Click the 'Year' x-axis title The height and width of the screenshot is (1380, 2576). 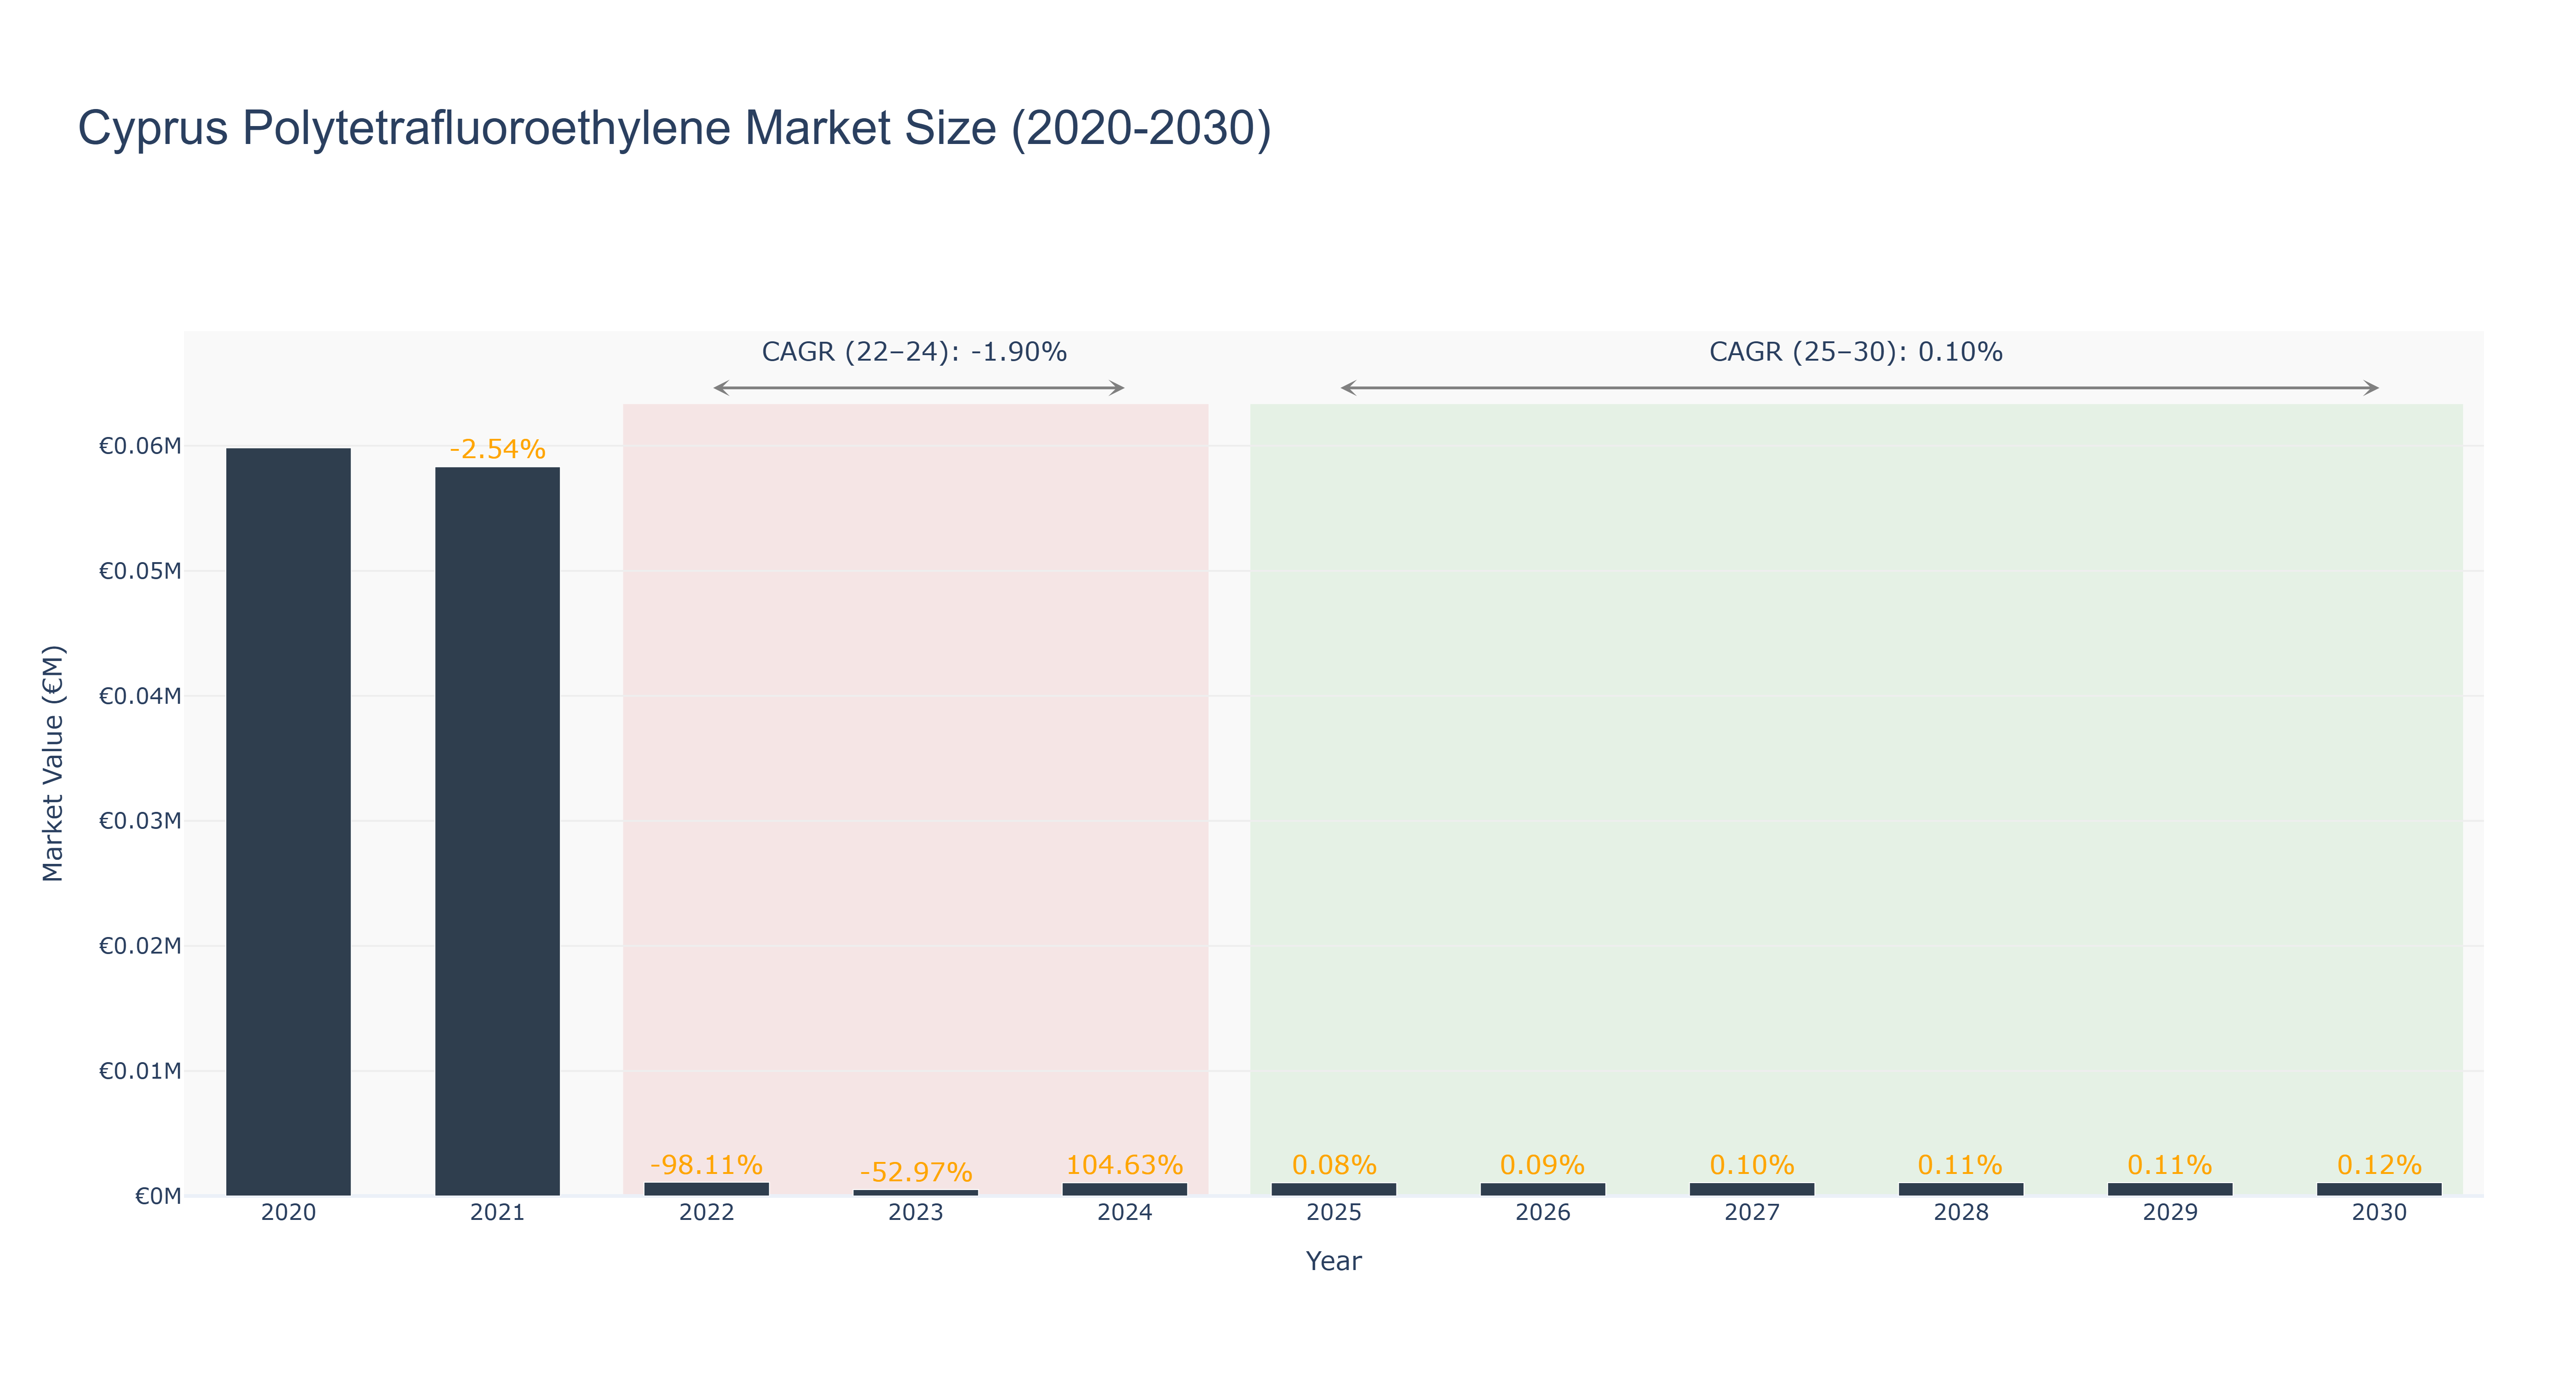(x=1334, y=1261)
